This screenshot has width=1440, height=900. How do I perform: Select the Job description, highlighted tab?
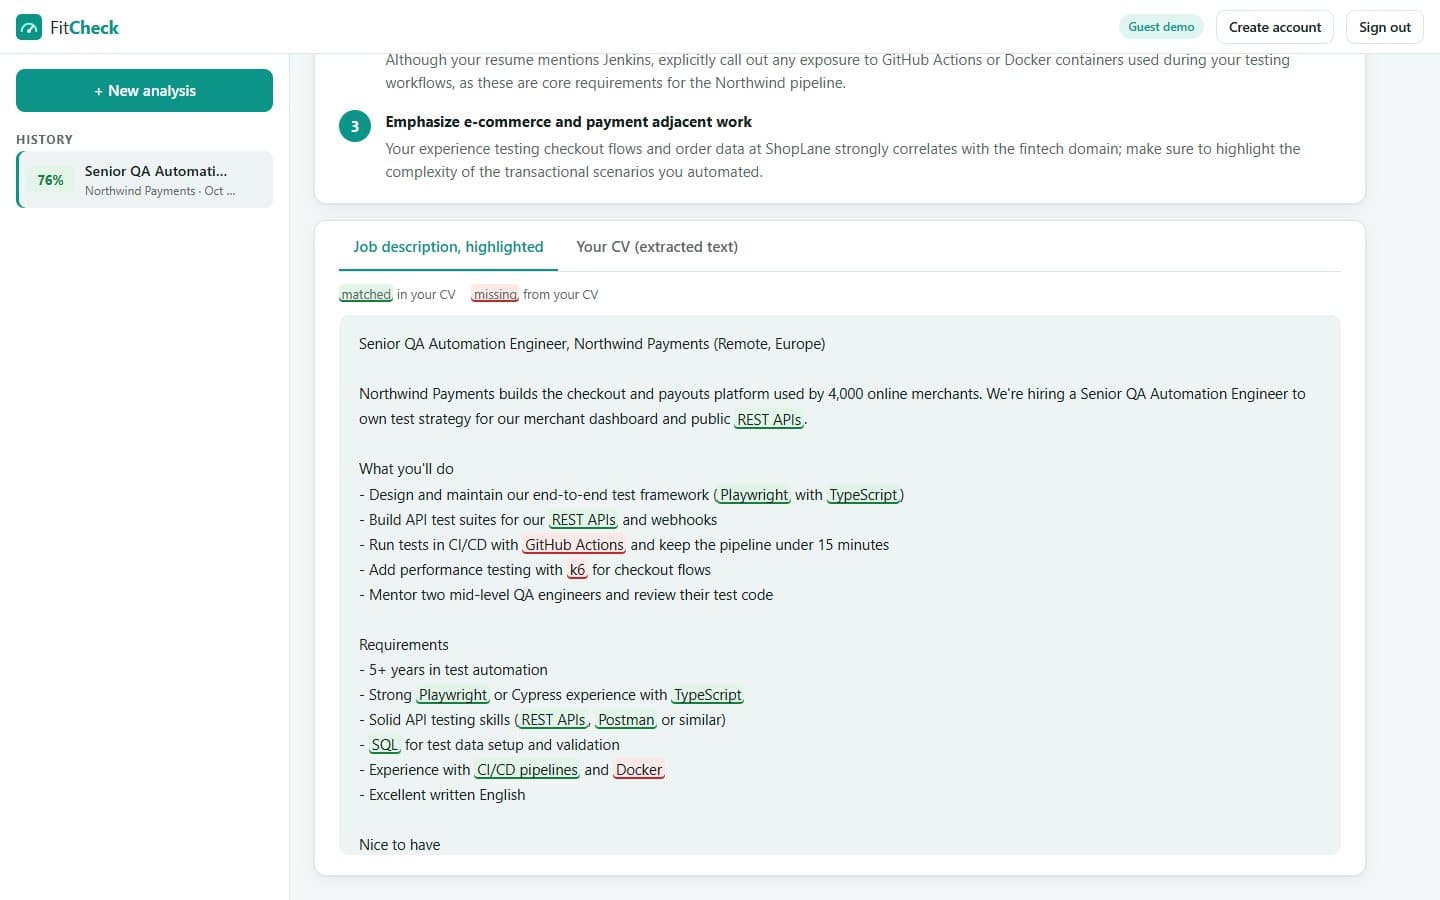pos(448,247)
